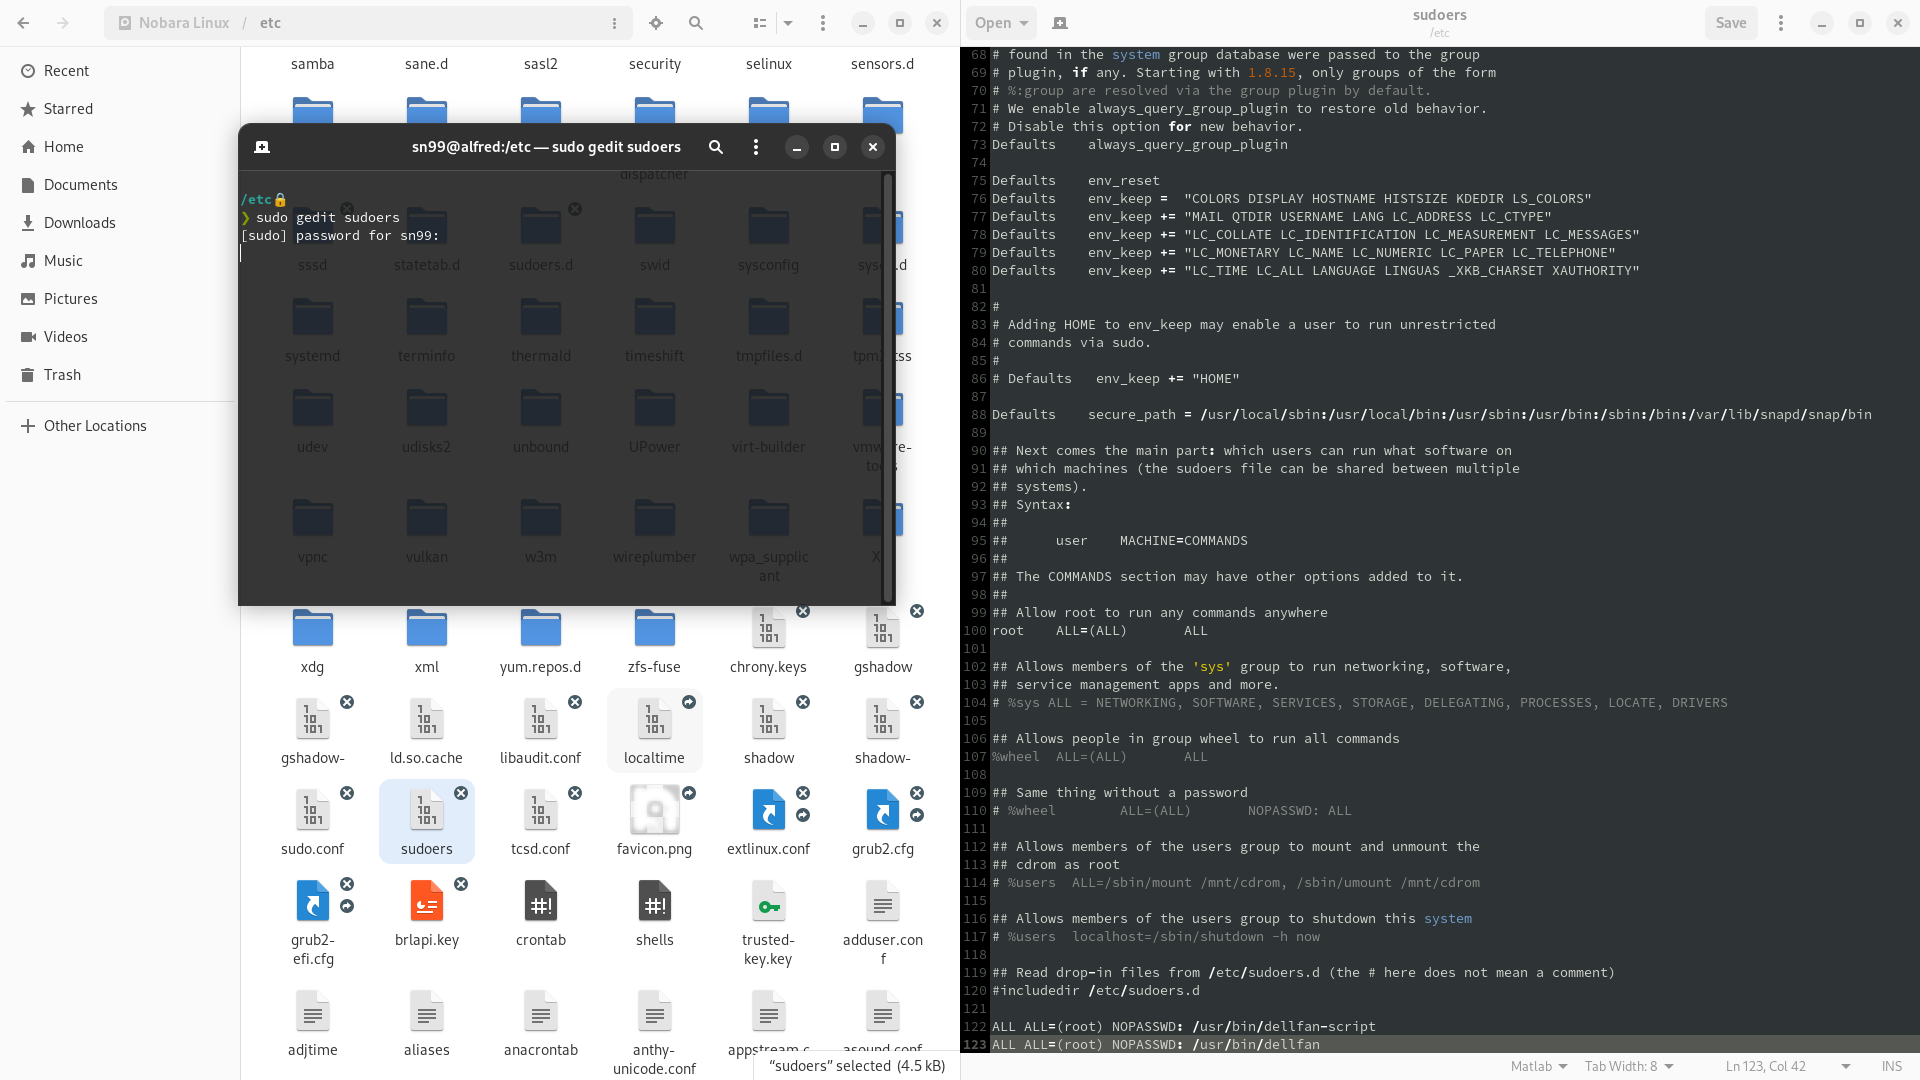Click new tab icon in terminal header
1920x1080 pixels.
[x=262, y=147]
